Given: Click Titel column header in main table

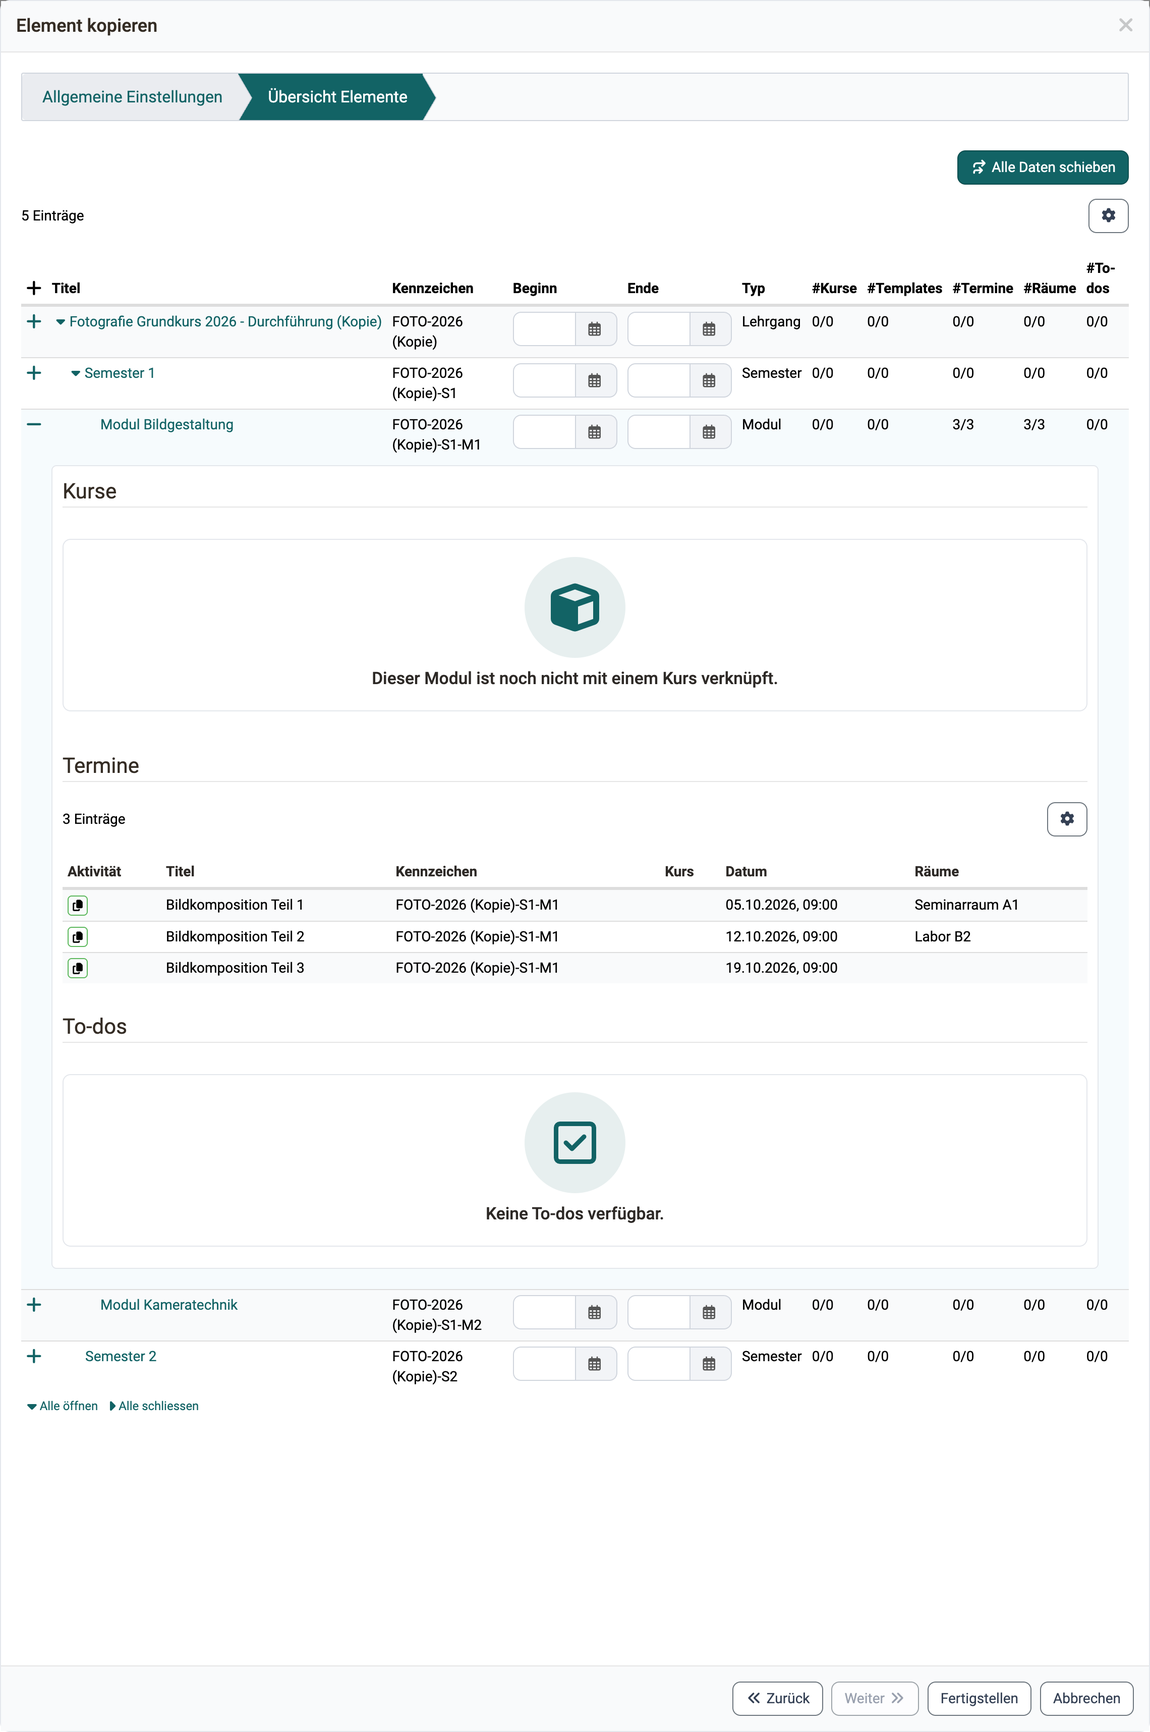Looking at the screenshot, I should (x=66, y=288).
